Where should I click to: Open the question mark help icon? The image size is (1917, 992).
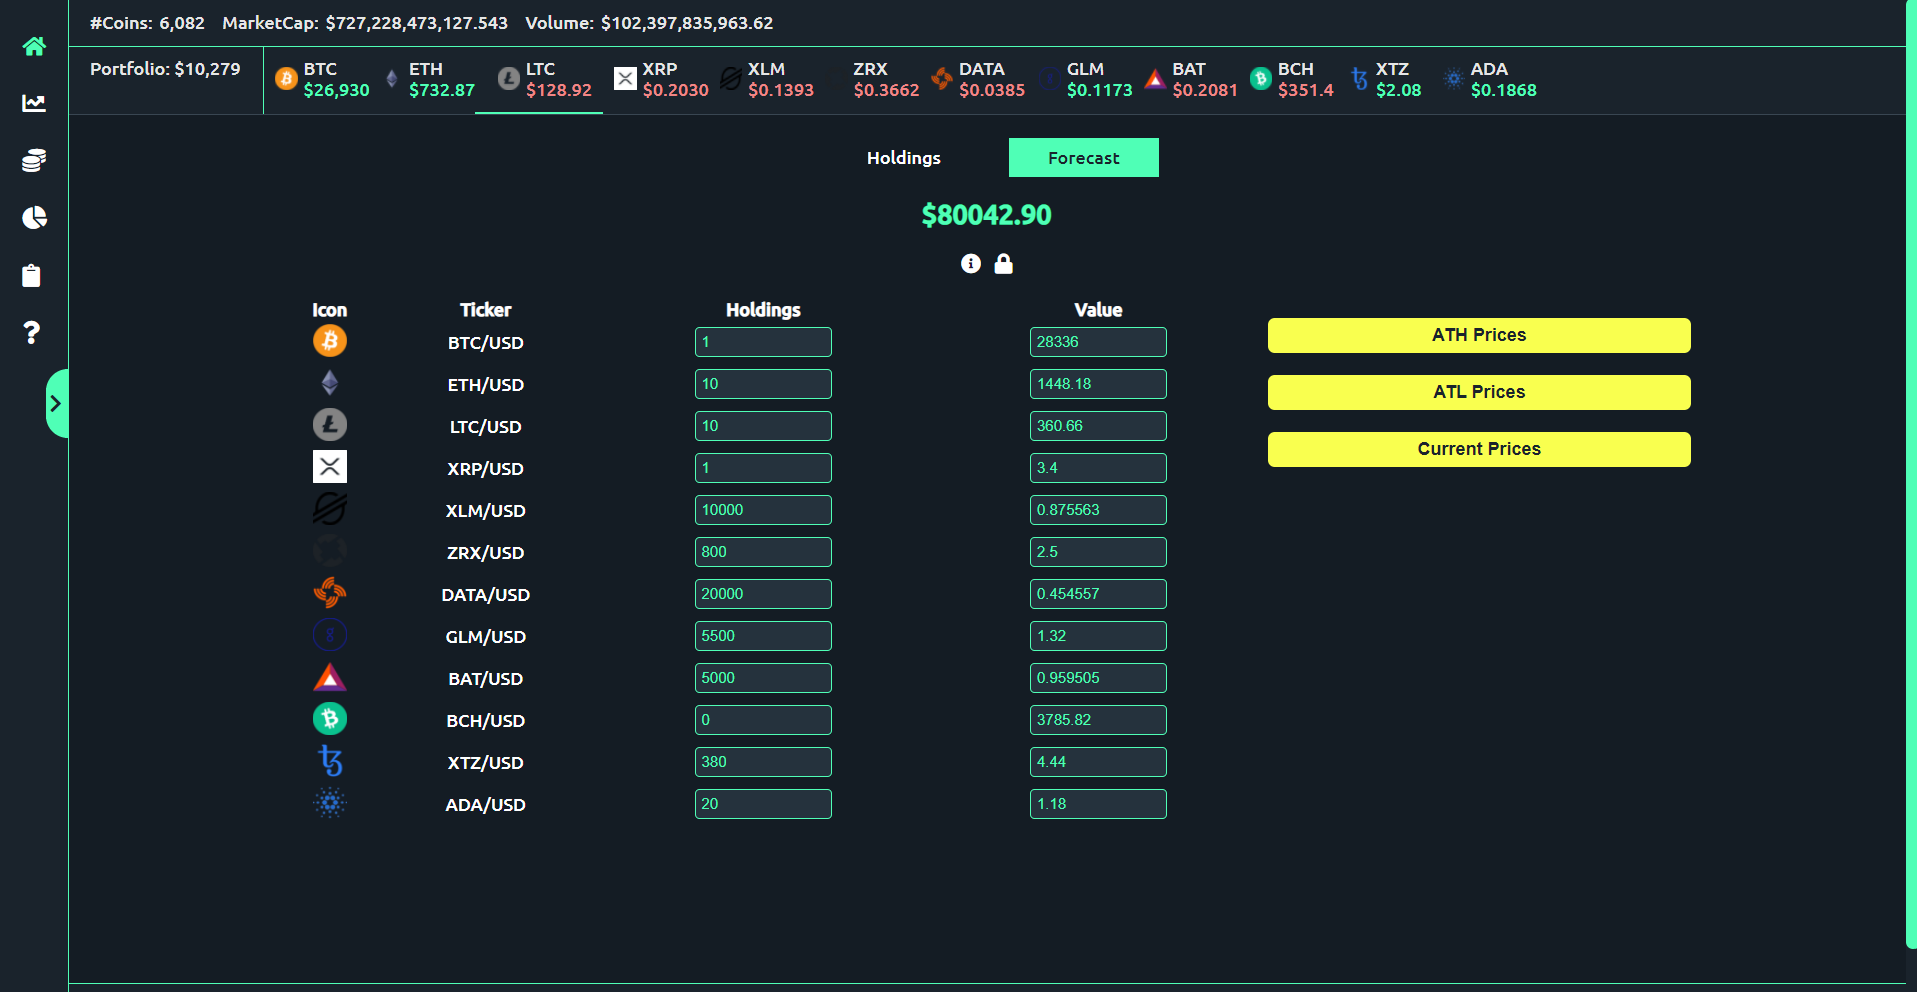[32, 332]
